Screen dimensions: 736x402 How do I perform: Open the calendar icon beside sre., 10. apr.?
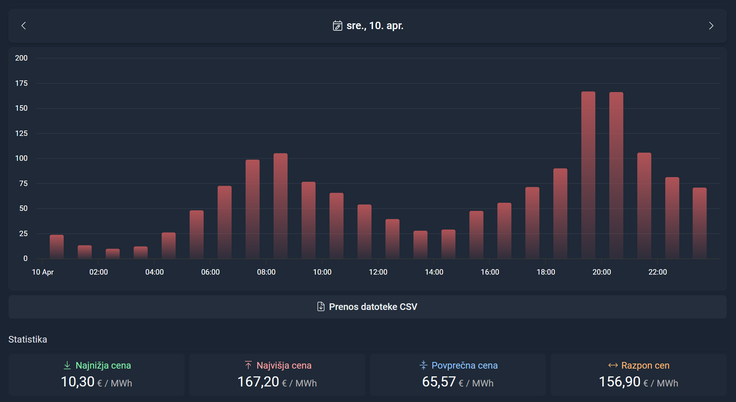point(337,26)
